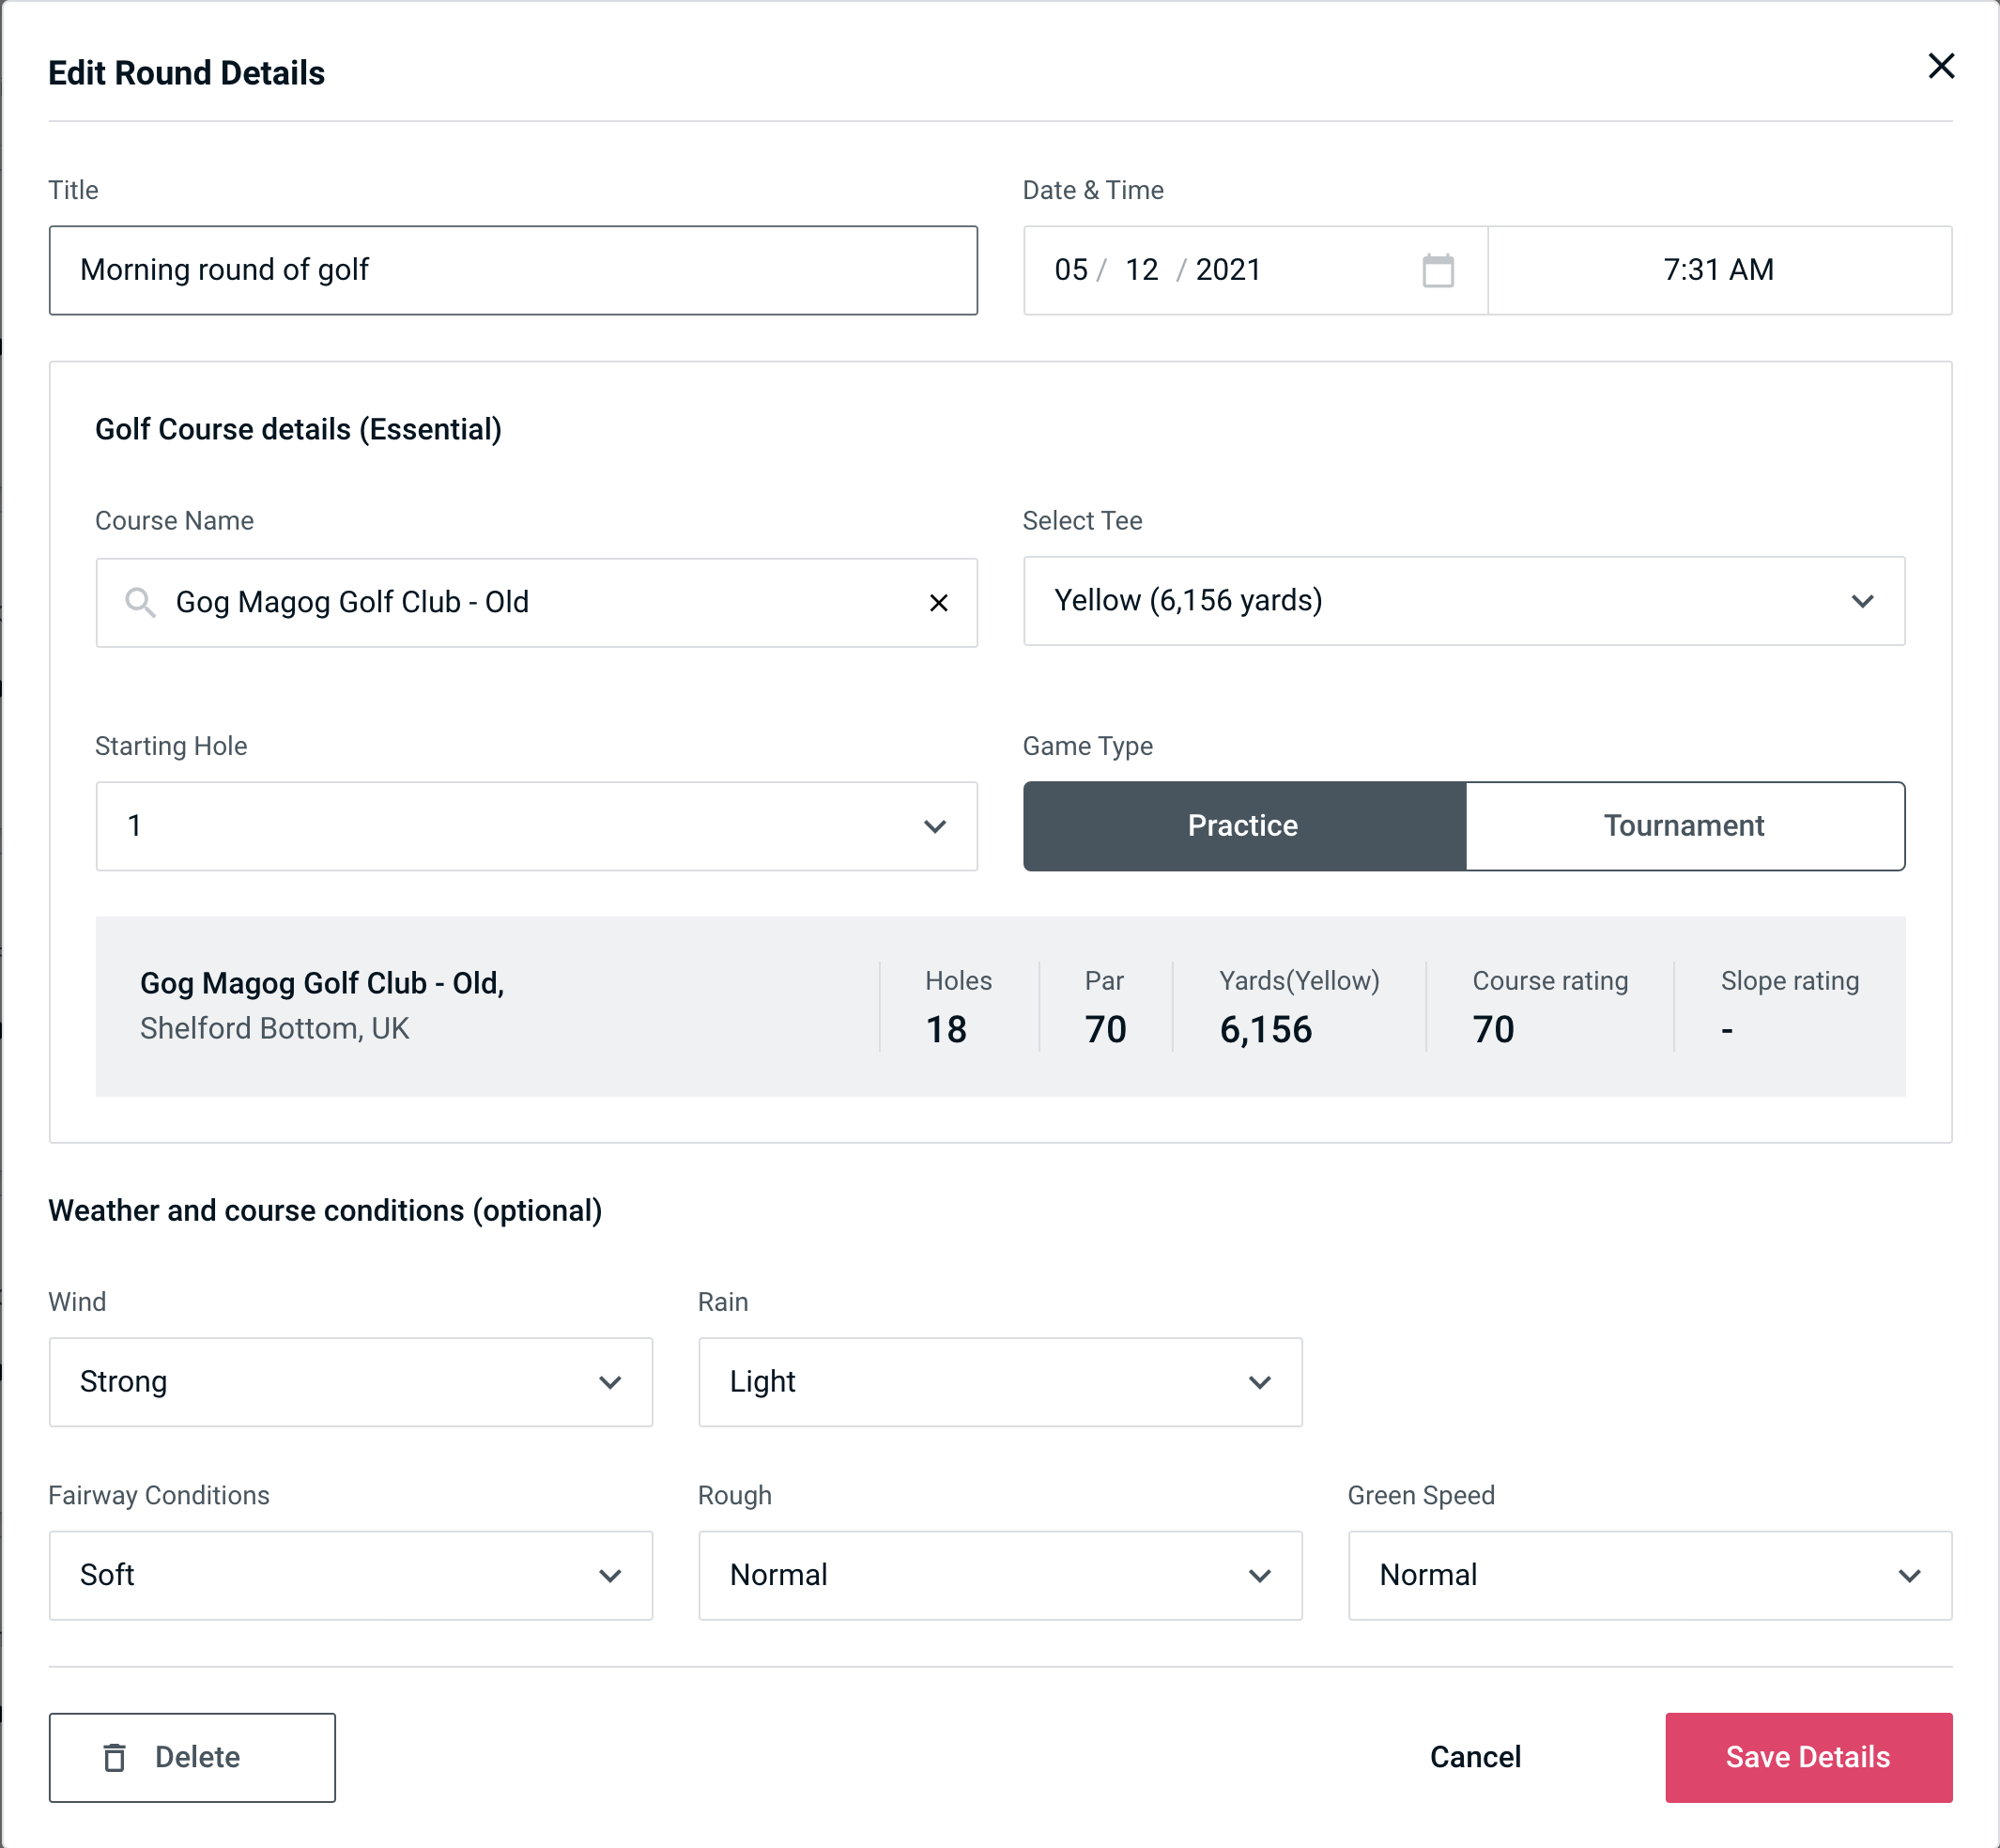
Task: Expand the Fairway Conditions dropdown
Action: (x=350, y=1575)
